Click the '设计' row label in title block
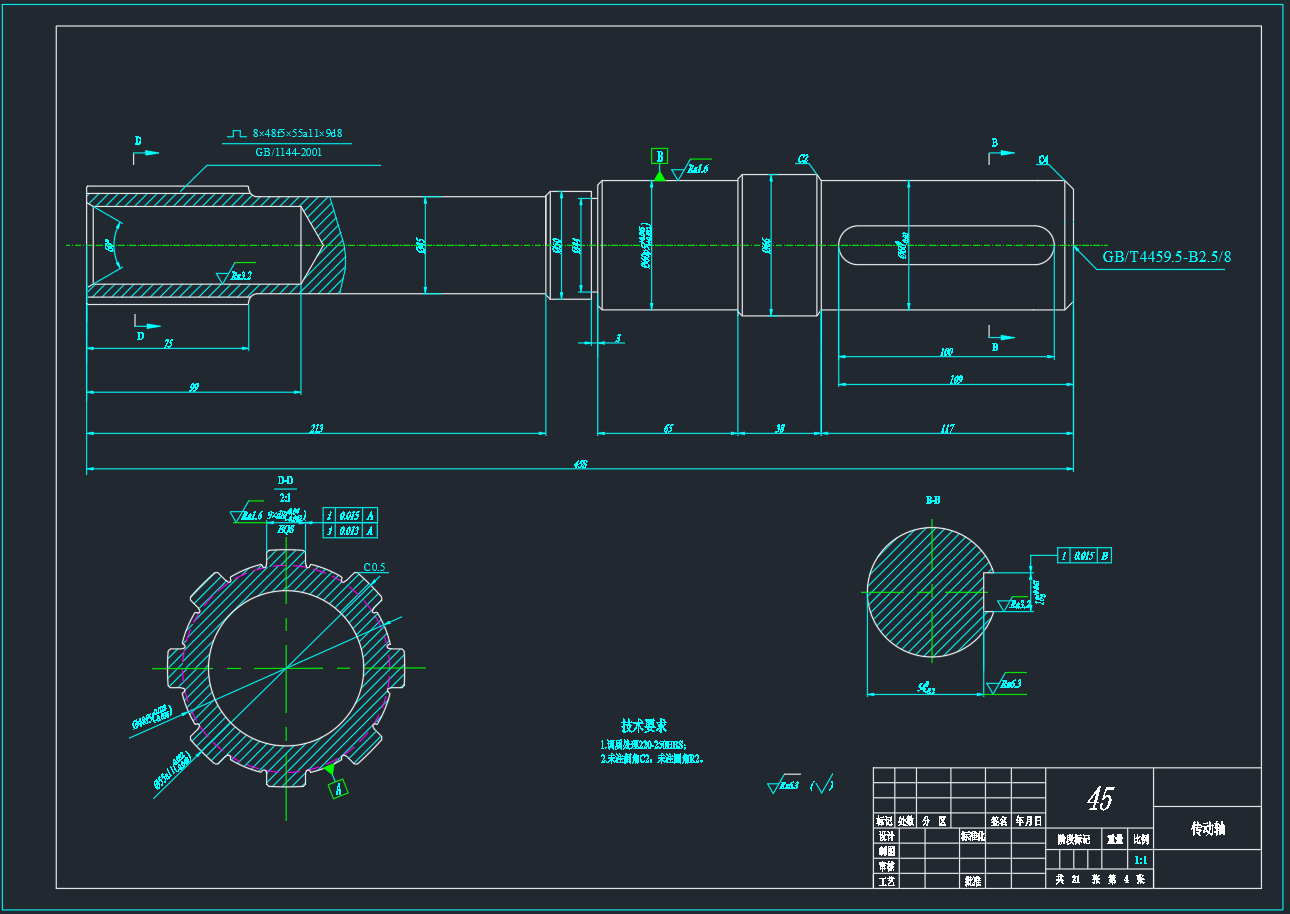 point(886,836)
